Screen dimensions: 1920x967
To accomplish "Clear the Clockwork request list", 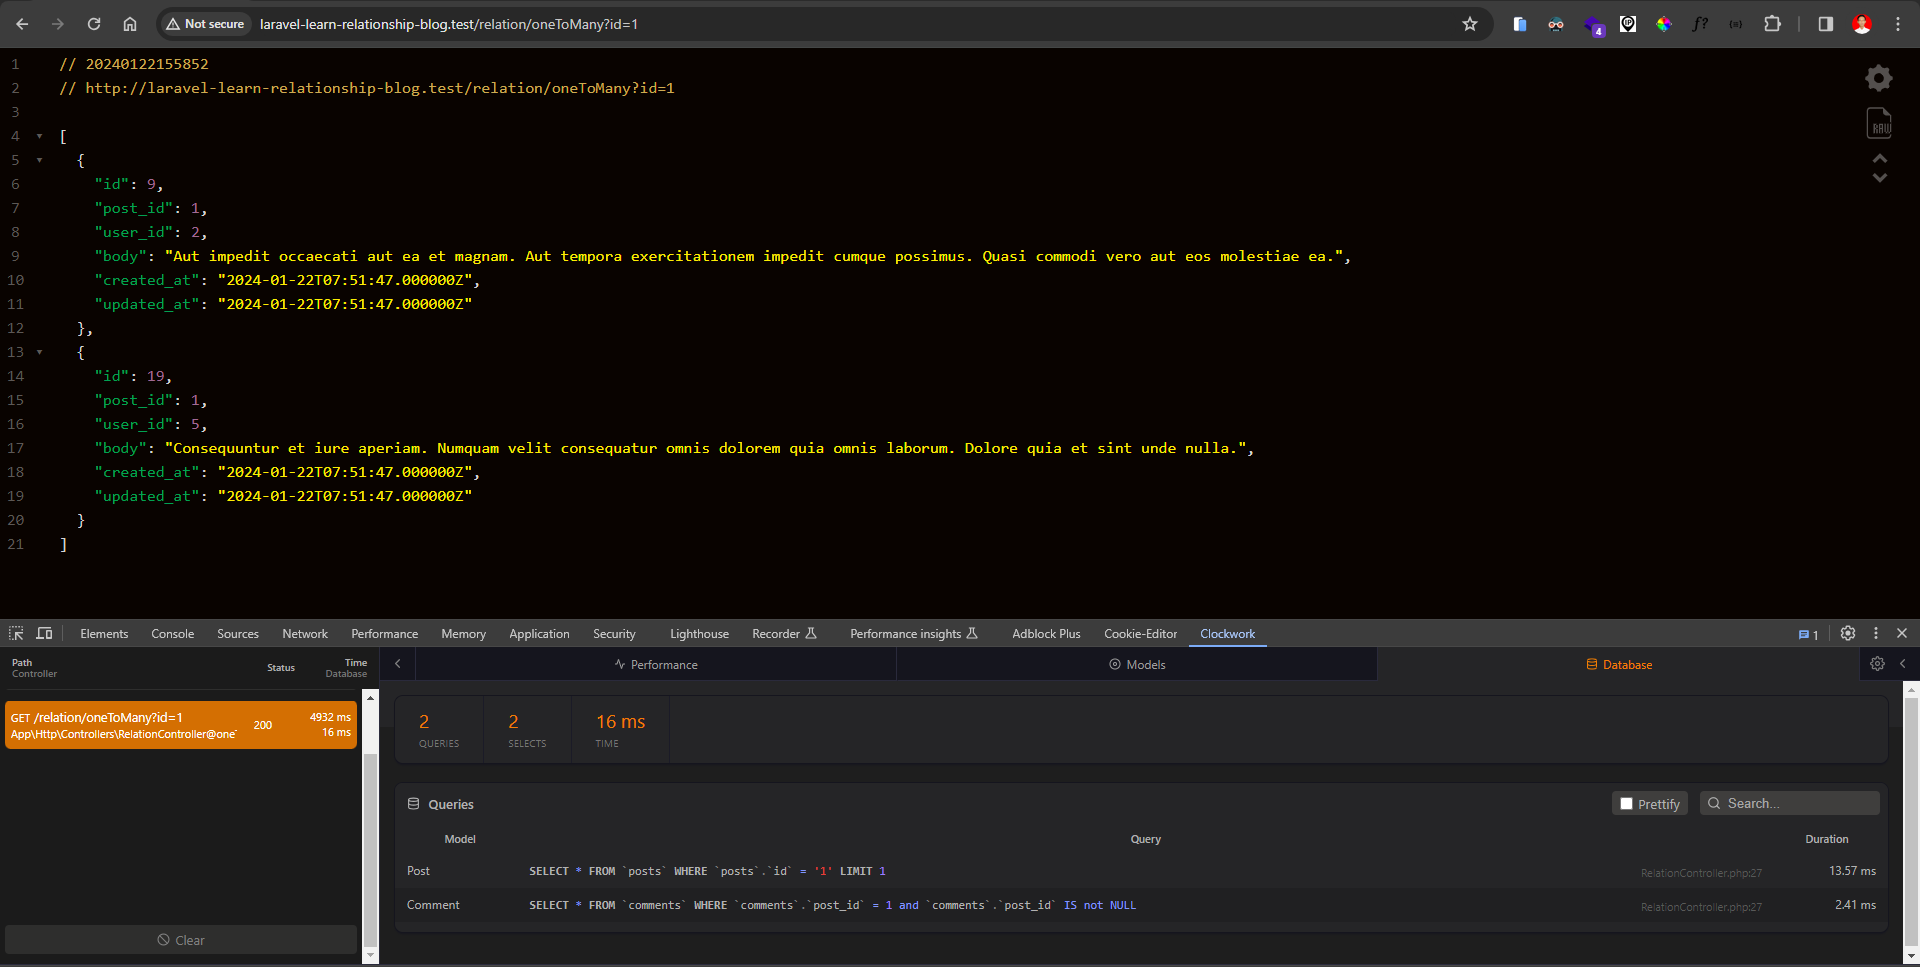I will 181,940.
